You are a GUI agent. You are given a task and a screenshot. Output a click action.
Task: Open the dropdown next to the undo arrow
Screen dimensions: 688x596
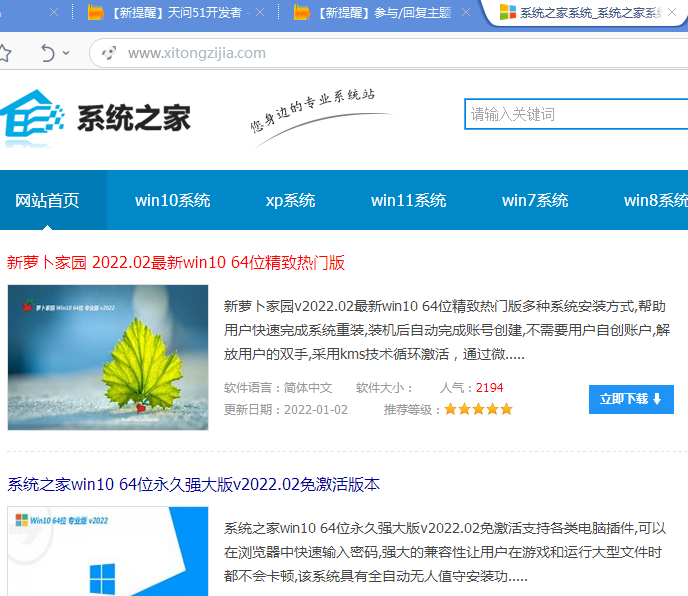66,53
